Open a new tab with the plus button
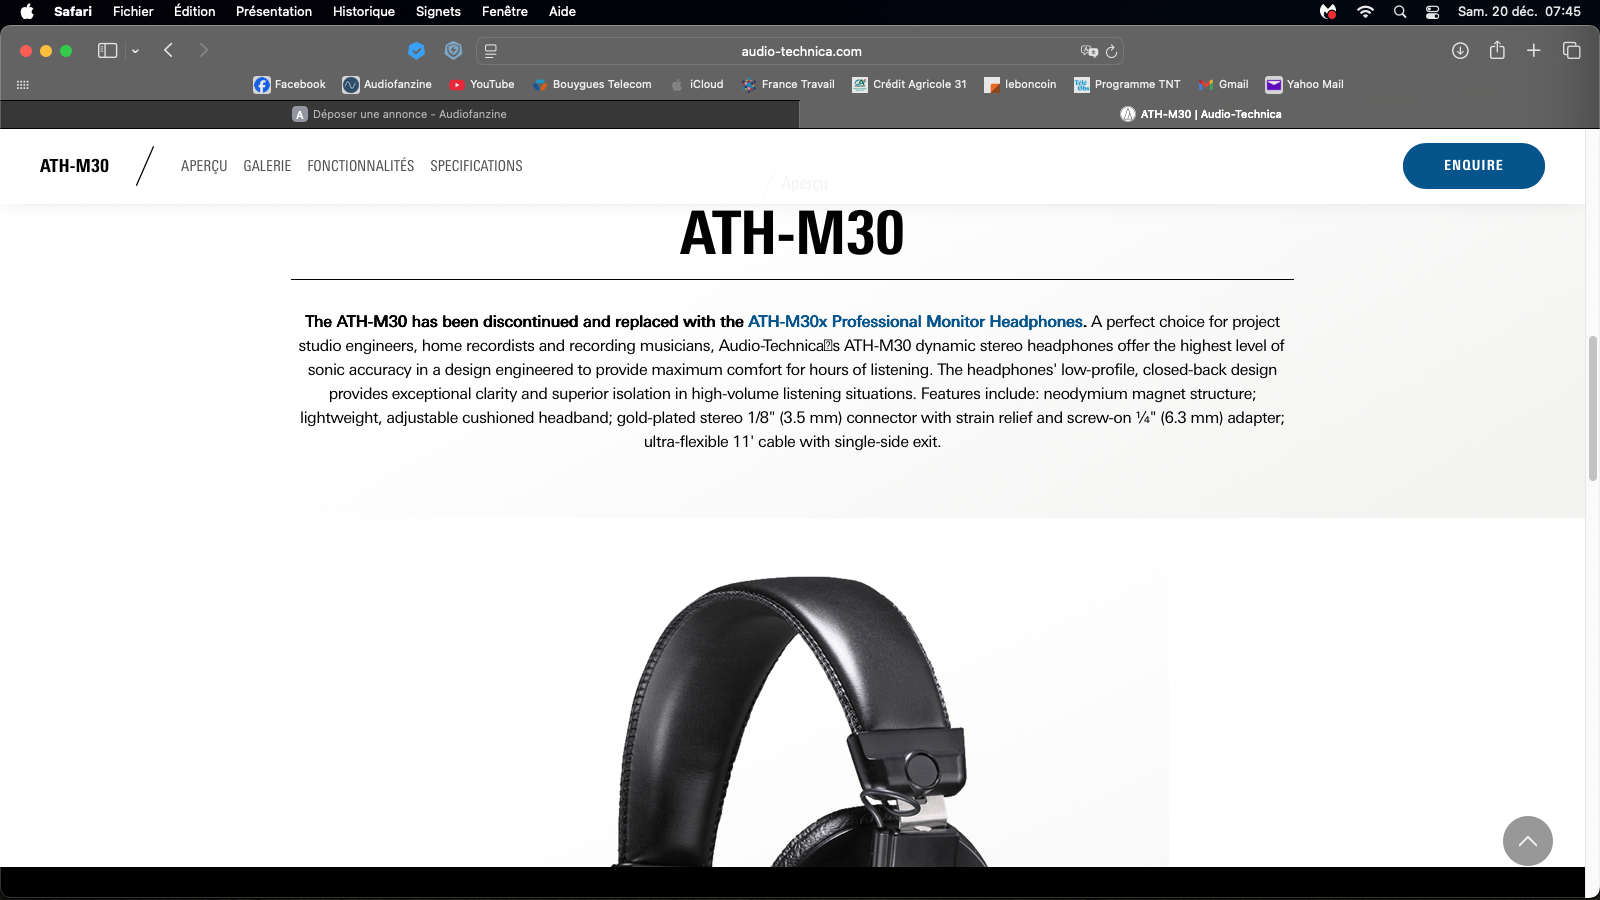This screenshot has width=1600, height=900. coord(1533,50)
